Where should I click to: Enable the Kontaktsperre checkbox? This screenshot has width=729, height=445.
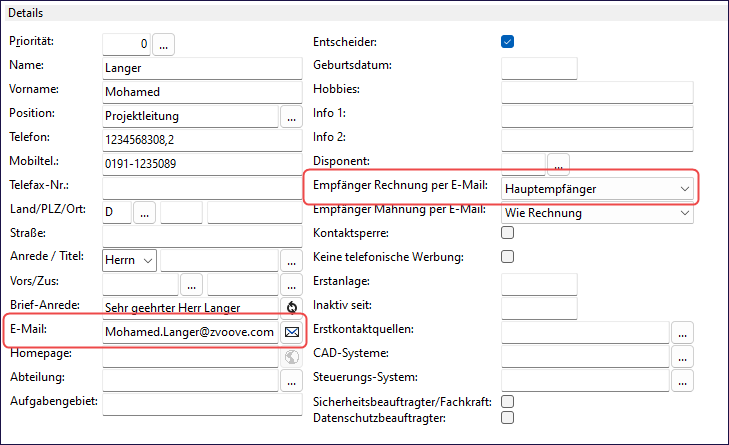[x=507, y=232]
